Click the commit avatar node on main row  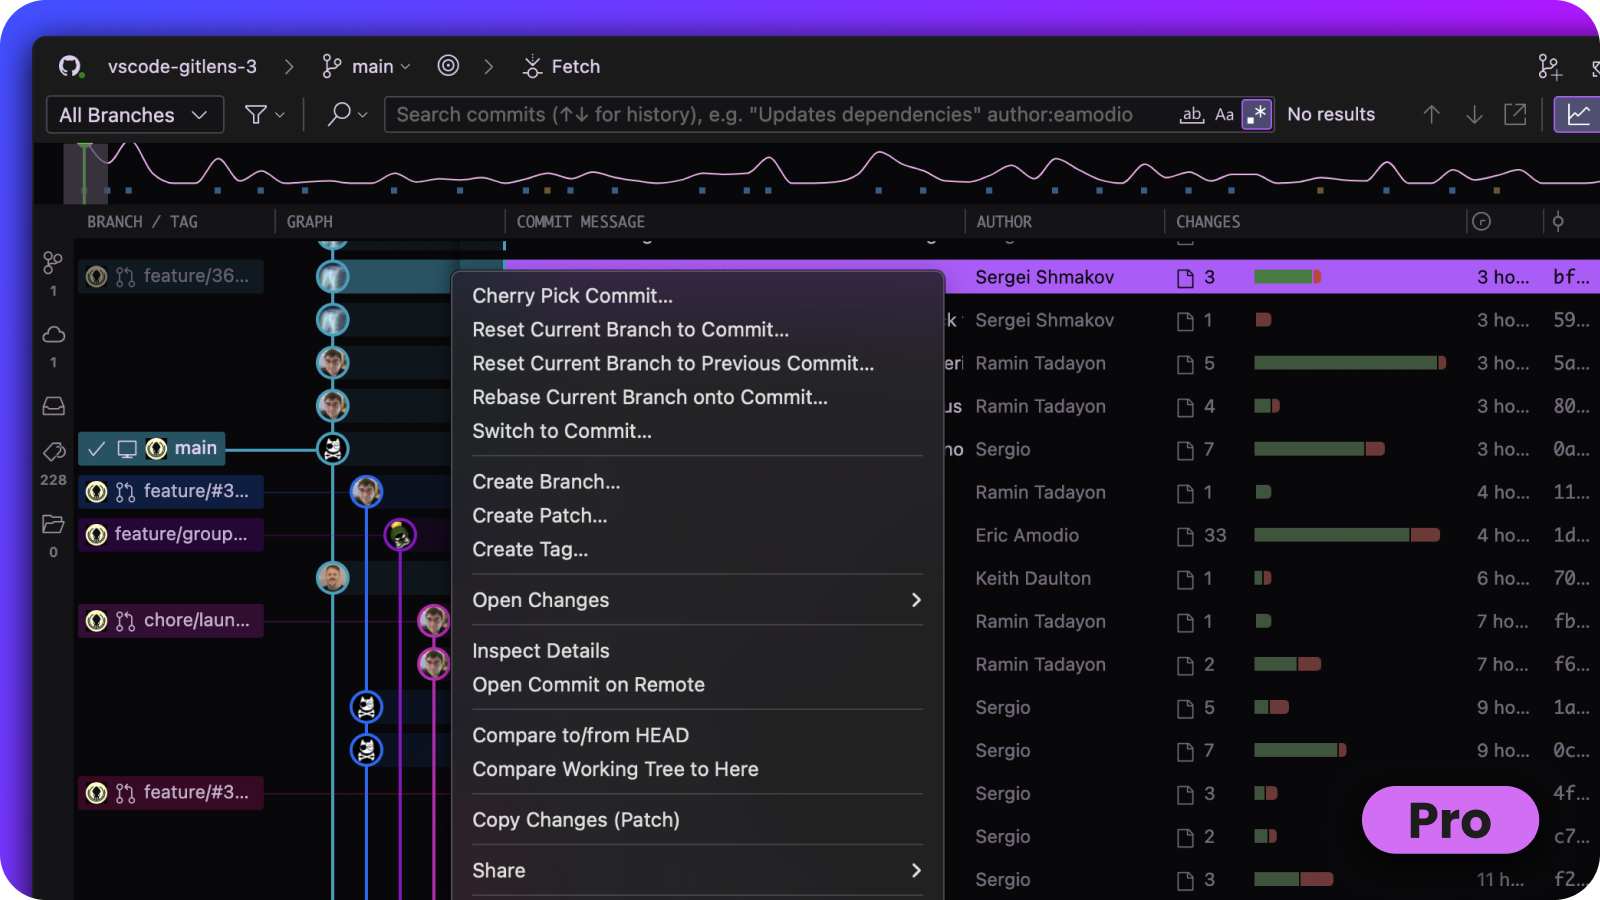333,449
